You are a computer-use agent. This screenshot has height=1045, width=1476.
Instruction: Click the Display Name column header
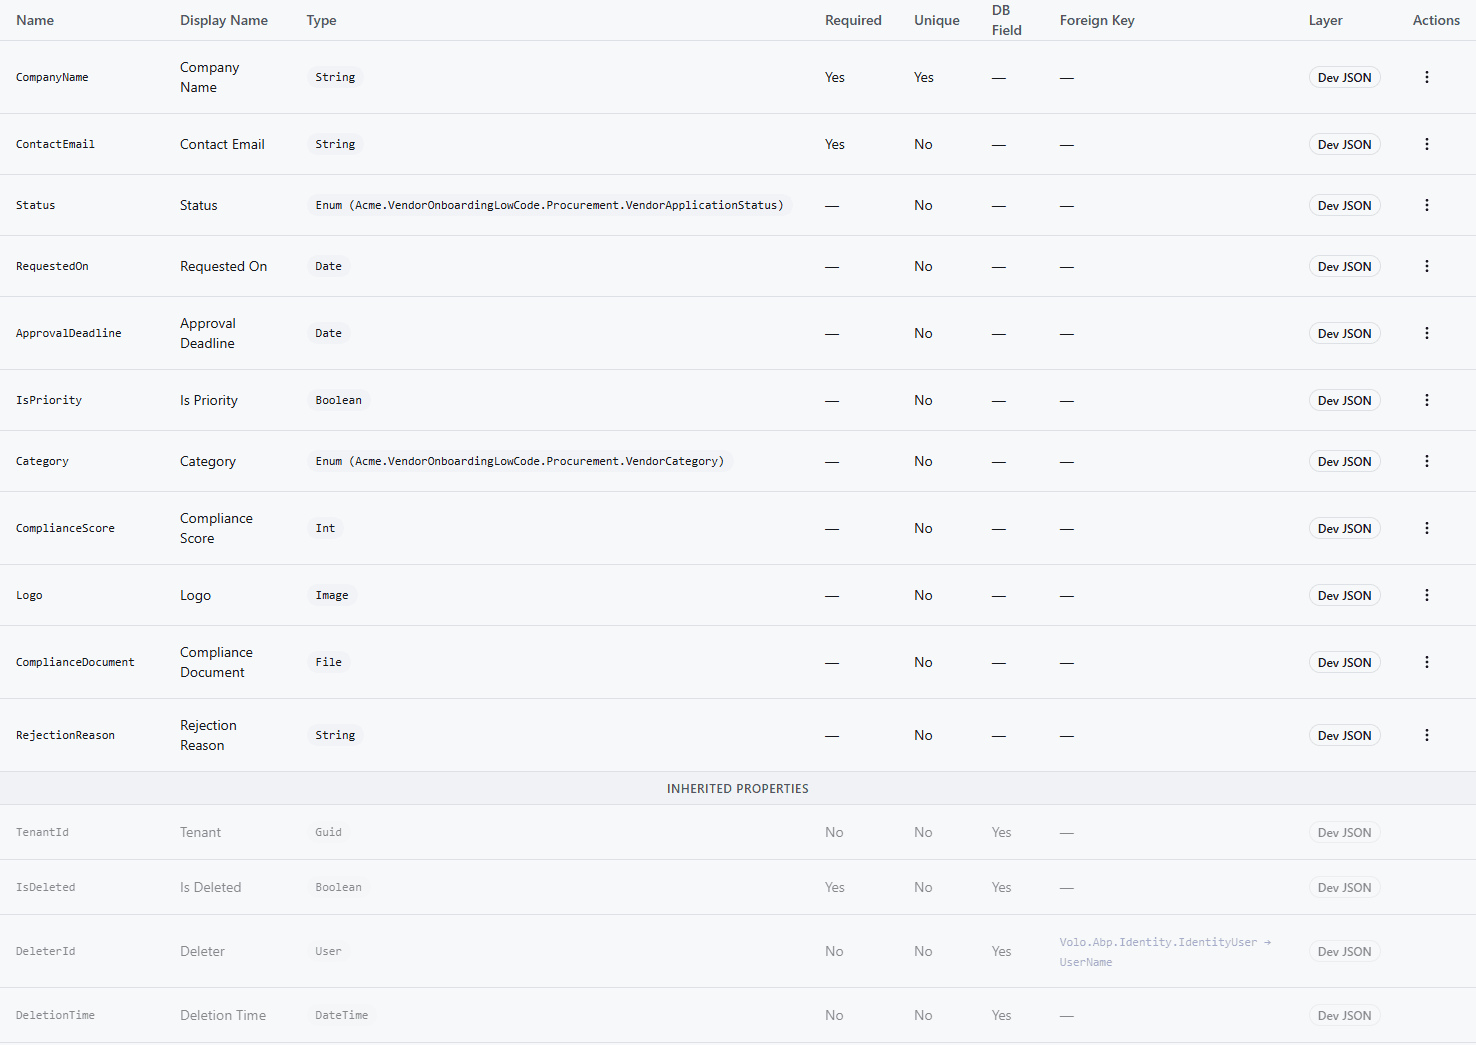pos(224,20)
